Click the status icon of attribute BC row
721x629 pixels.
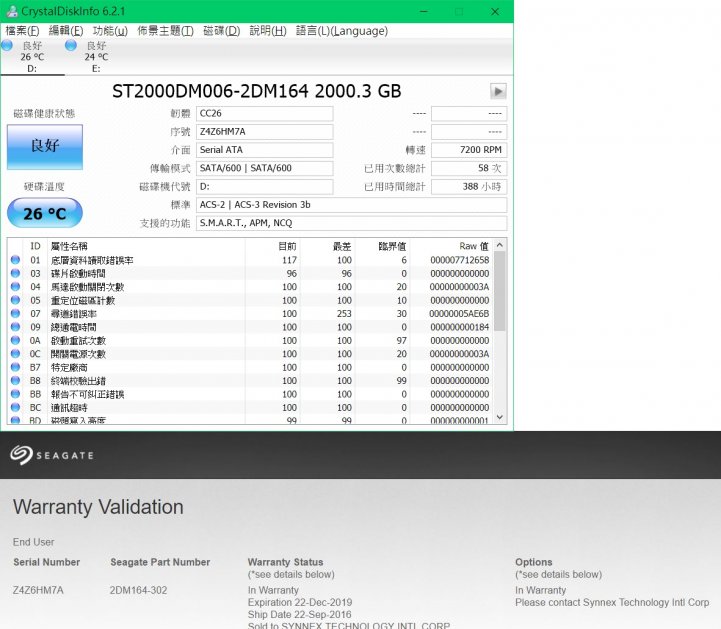(x=15, y=407)
